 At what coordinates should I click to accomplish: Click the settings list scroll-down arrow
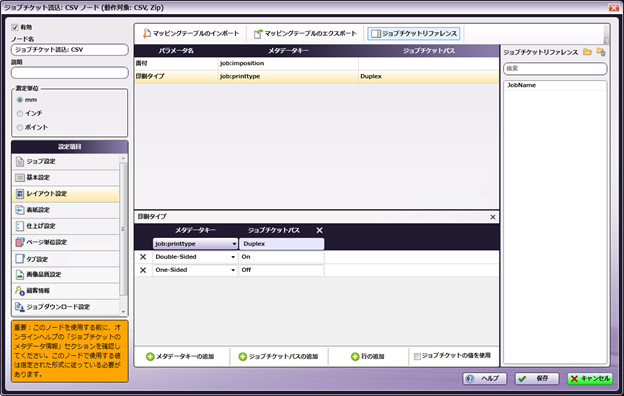point(123,312)
